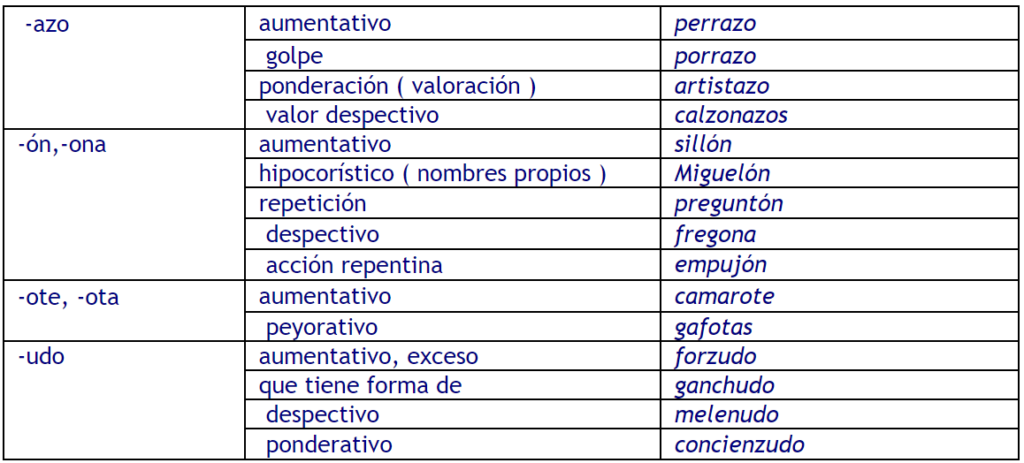
Task: Select the example word "perrazo"
Action: 715,24
